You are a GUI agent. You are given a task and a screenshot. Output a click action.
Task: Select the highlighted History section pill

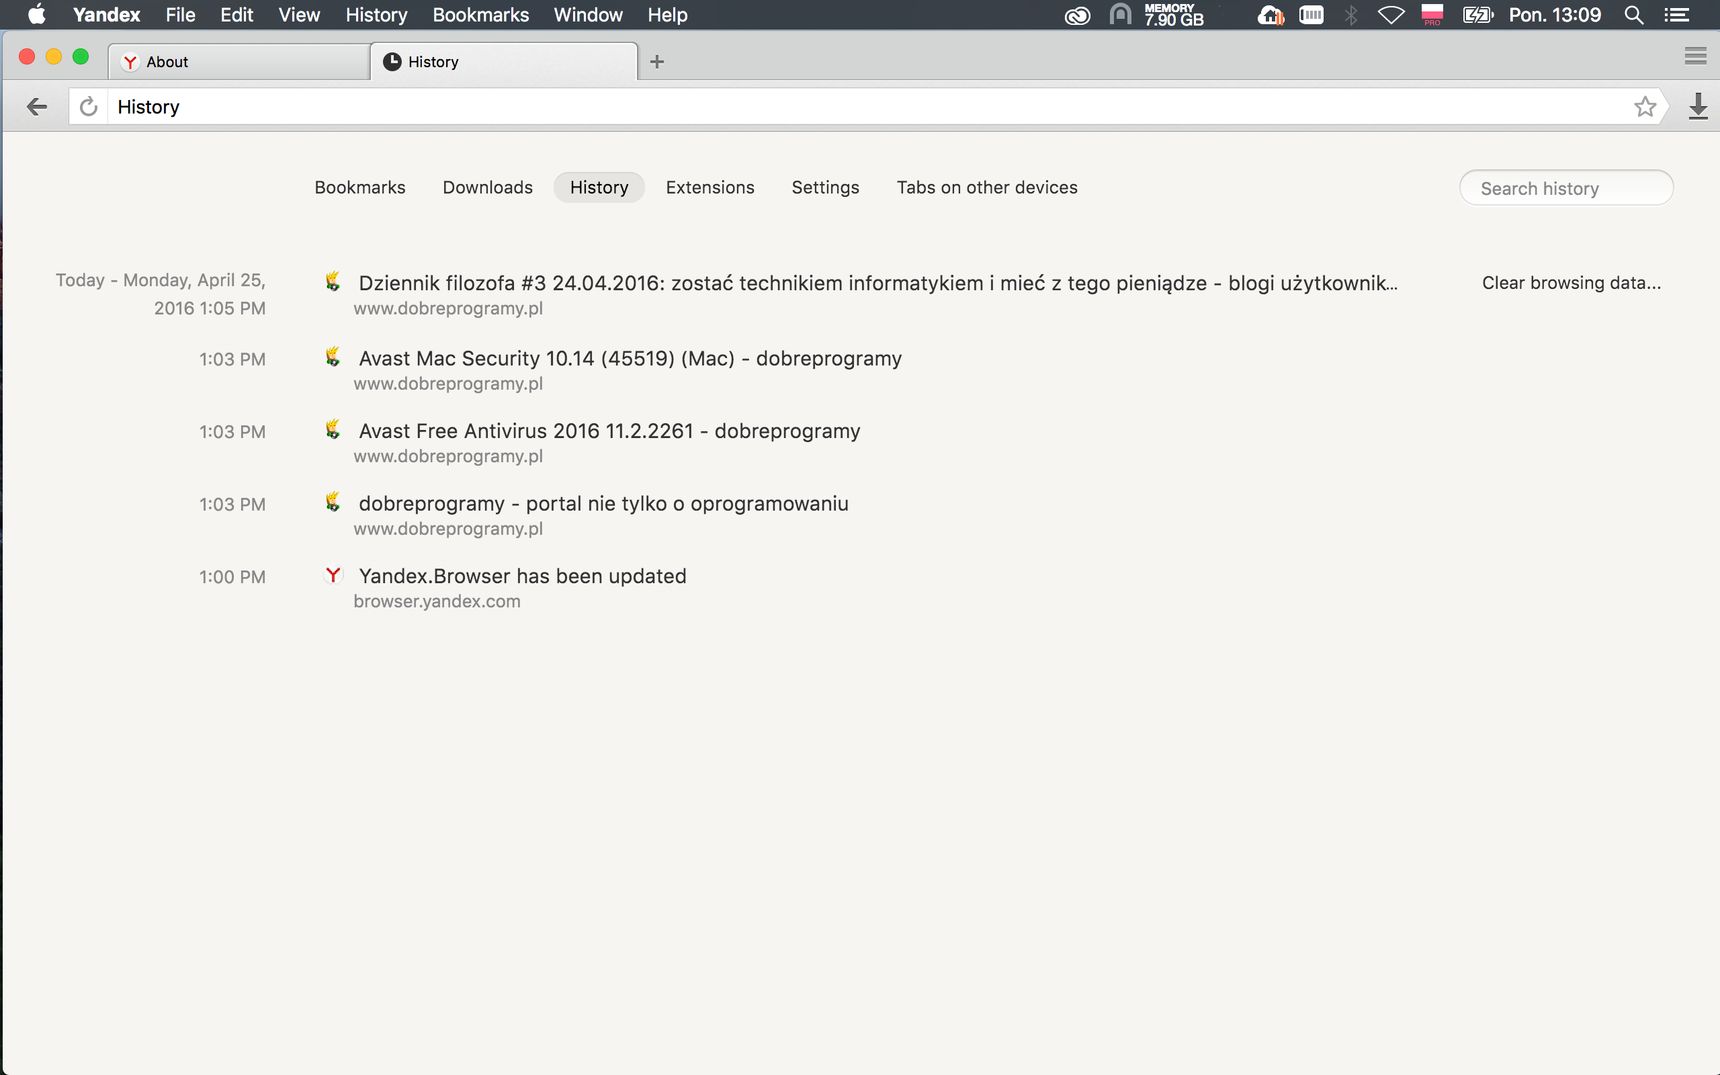tap(599, 187)
